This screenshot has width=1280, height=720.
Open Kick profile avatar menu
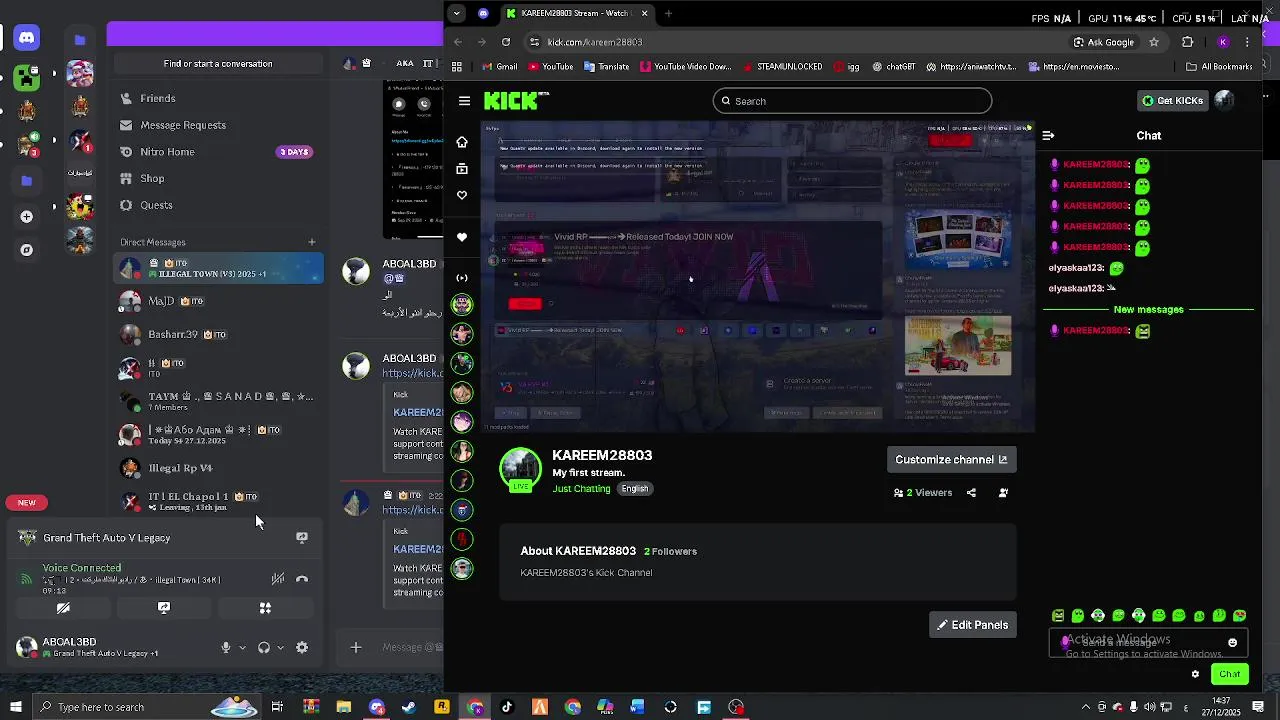tap(1224, 100)
